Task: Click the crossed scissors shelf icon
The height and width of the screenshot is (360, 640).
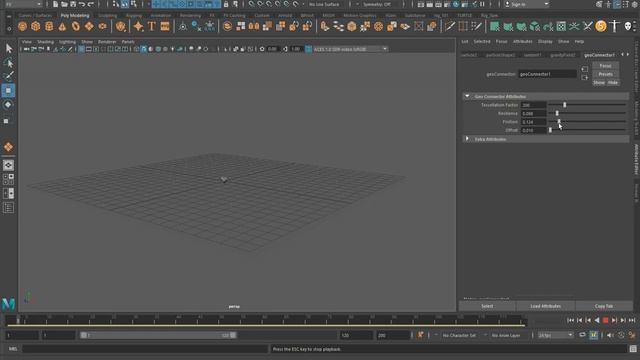Action: tap(587, 27)
